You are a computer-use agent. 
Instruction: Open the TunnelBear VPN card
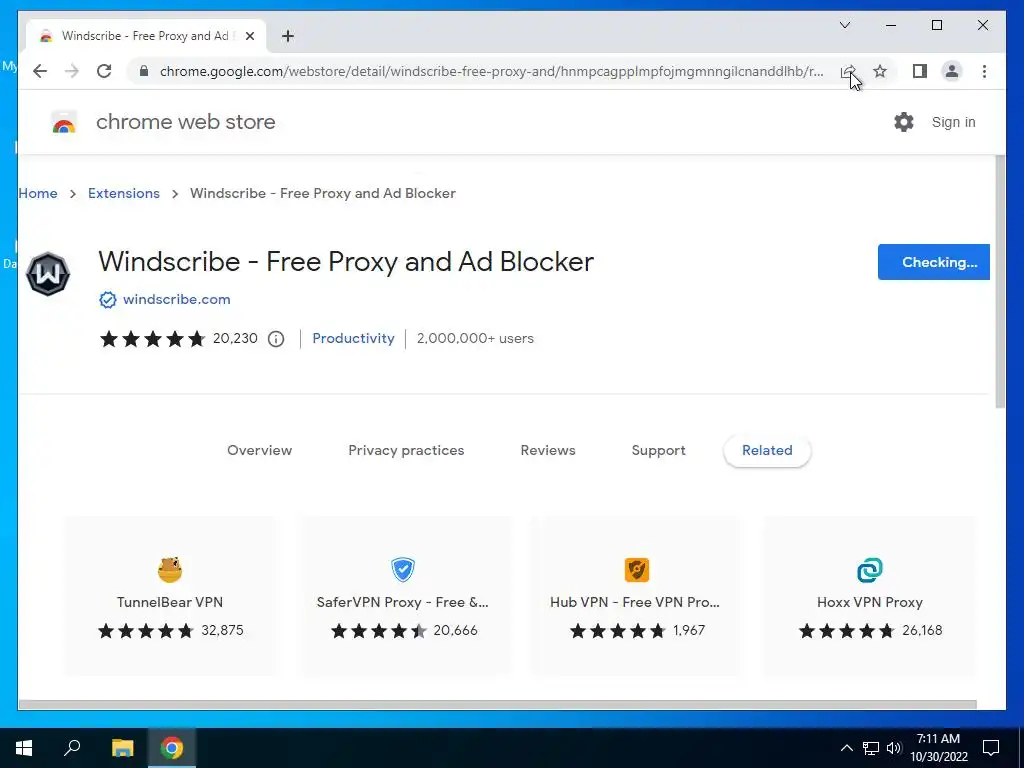tap(170, 596)
